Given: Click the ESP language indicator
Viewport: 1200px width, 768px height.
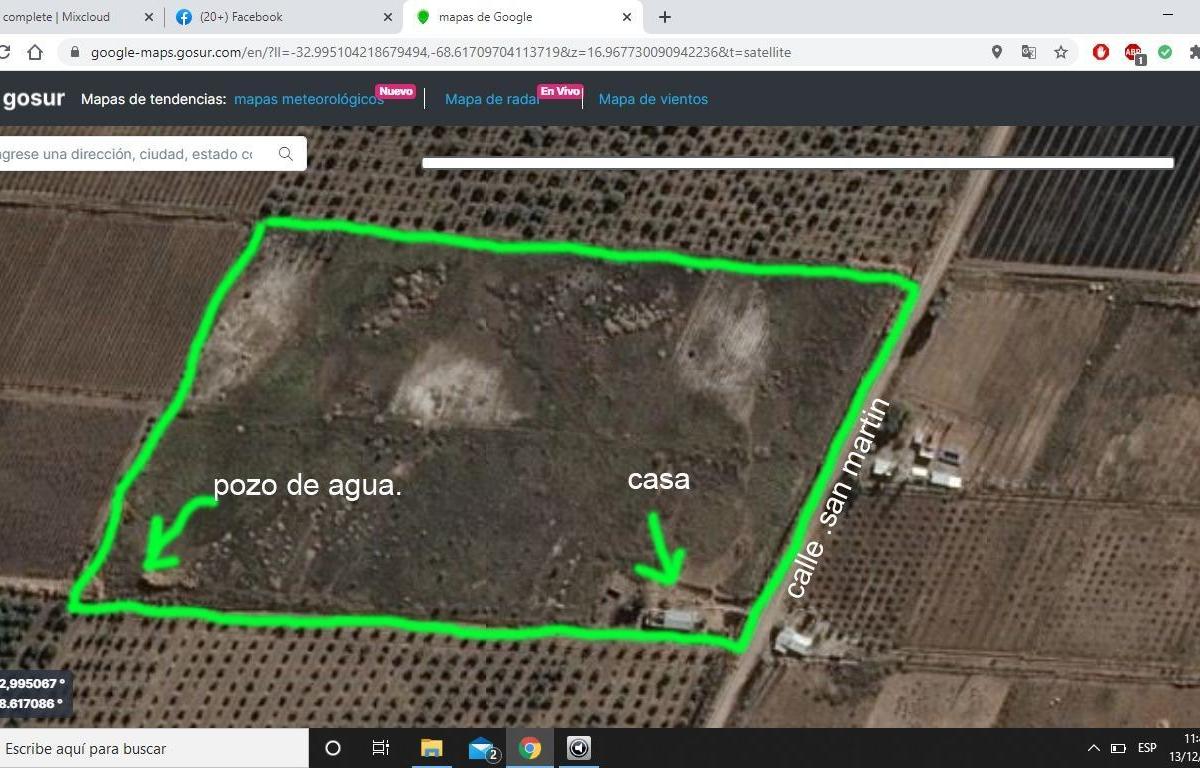Looking at the screenshot, I should [x=1147, y=748].
